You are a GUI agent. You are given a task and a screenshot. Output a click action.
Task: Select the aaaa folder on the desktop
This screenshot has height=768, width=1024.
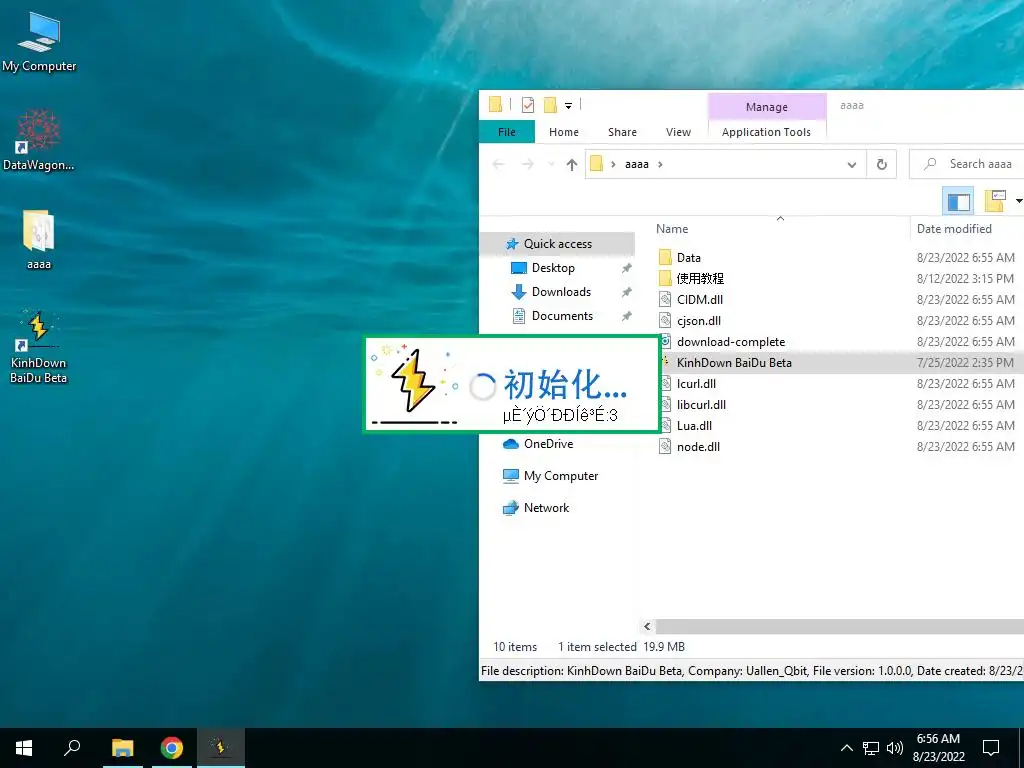[39, 239]
